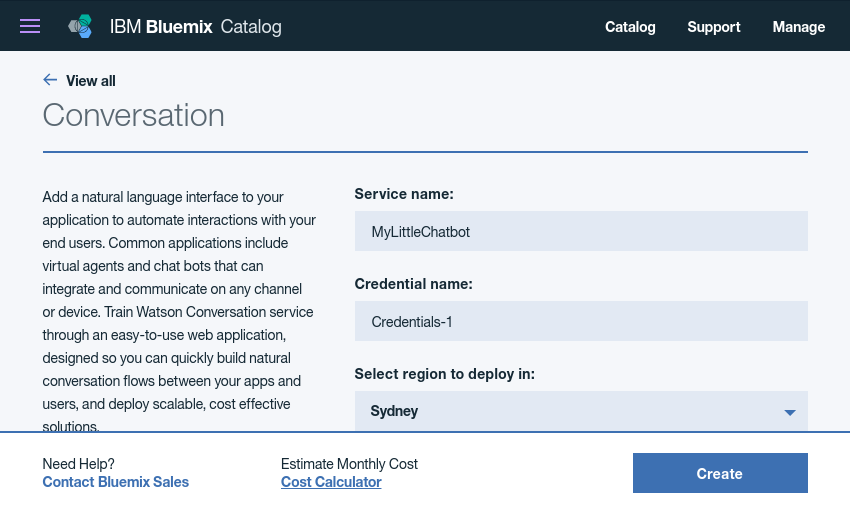Click the Credential name label
The image size is (850, 513).
tap(413, 284)
